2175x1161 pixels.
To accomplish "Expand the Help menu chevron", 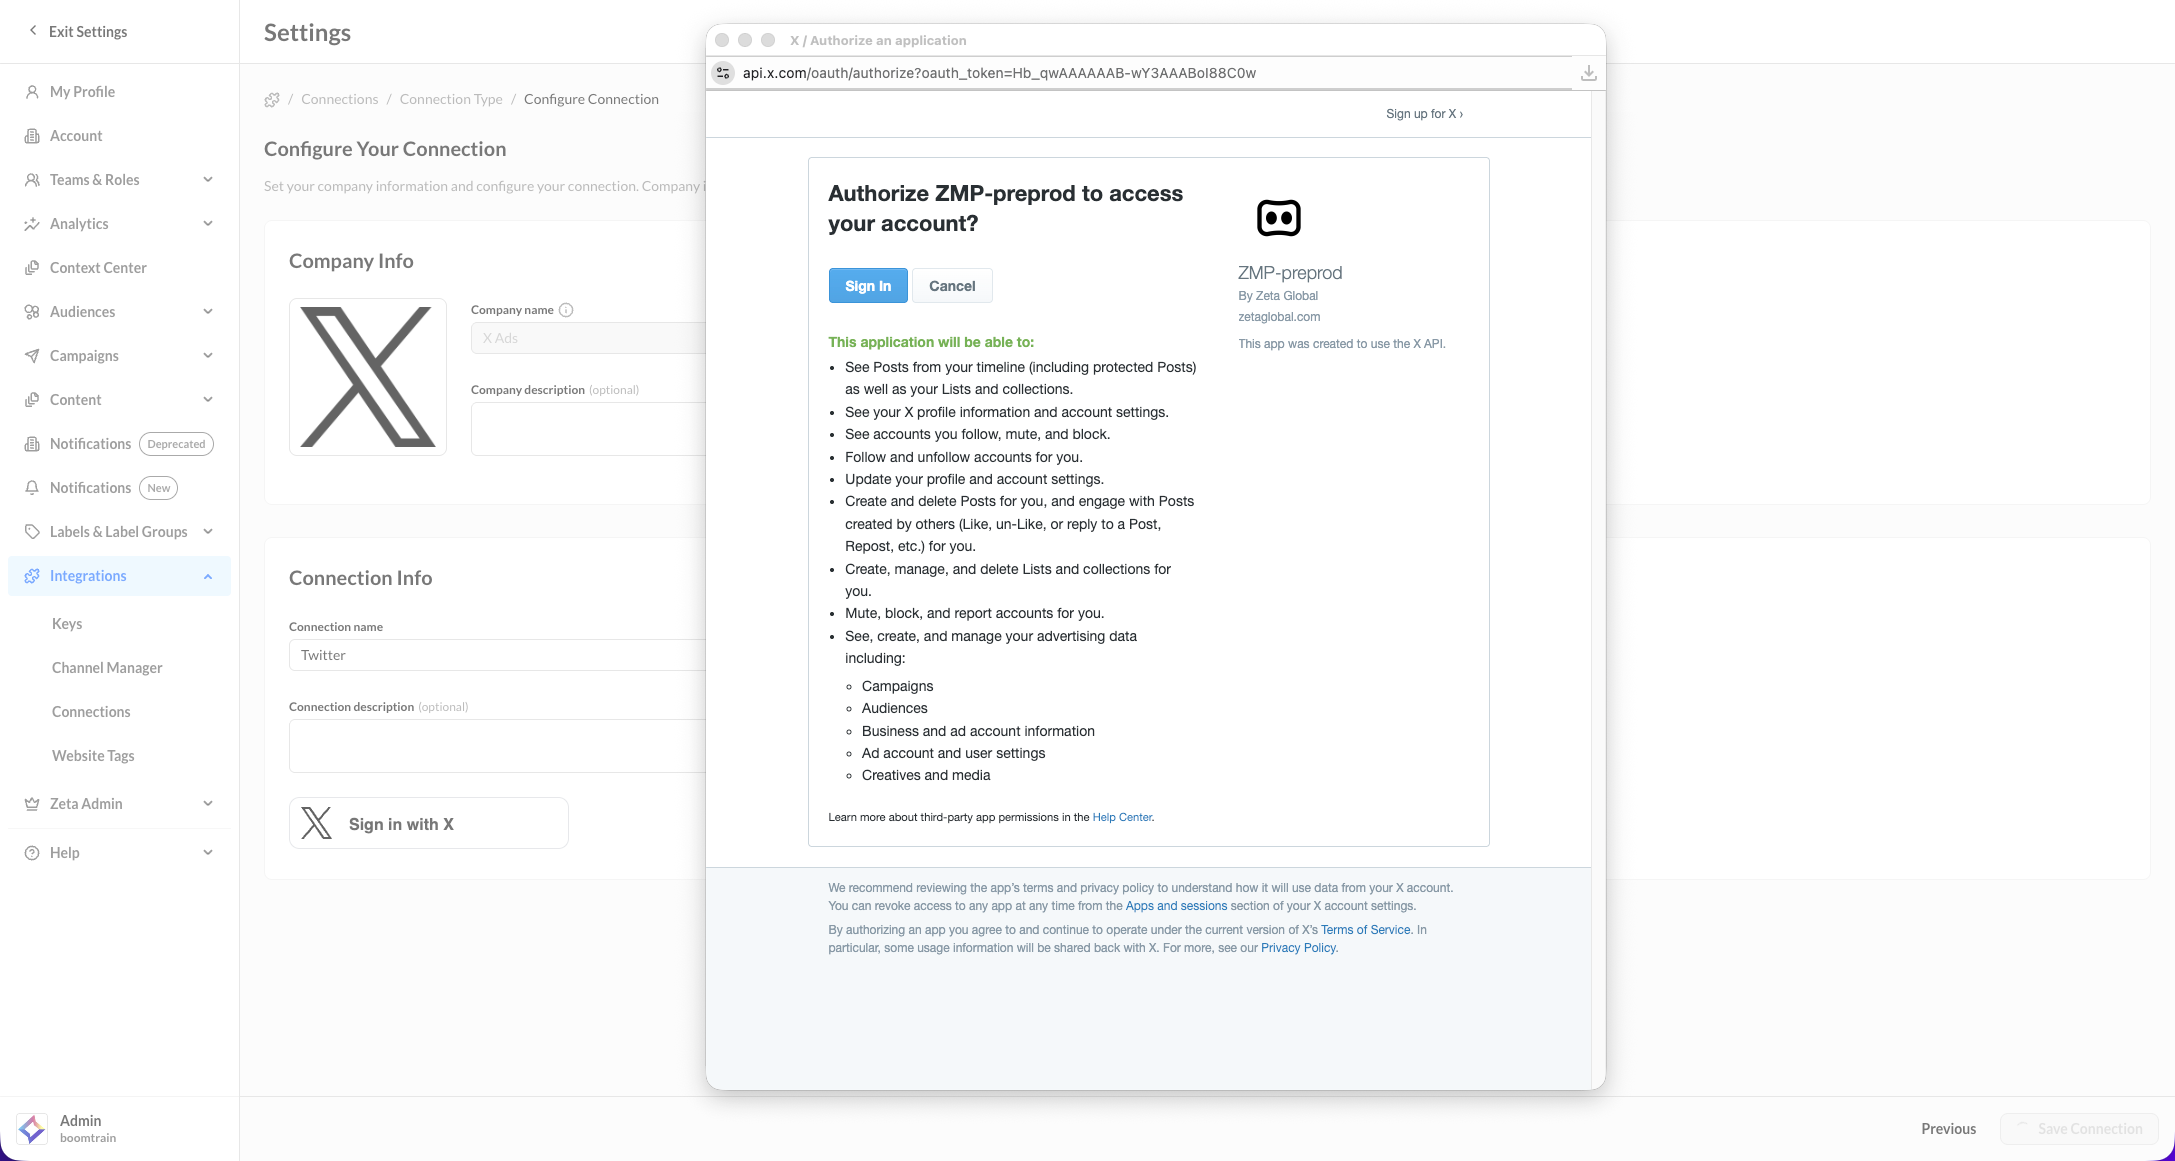I will [x=208, y=853].
